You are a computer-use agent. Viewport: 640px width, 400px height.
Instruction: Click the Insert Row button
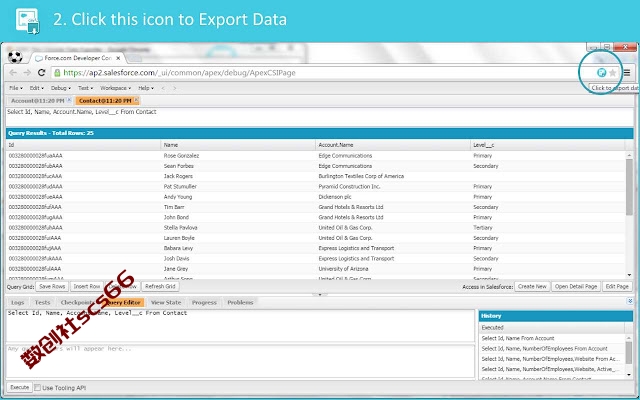point(87,287)
